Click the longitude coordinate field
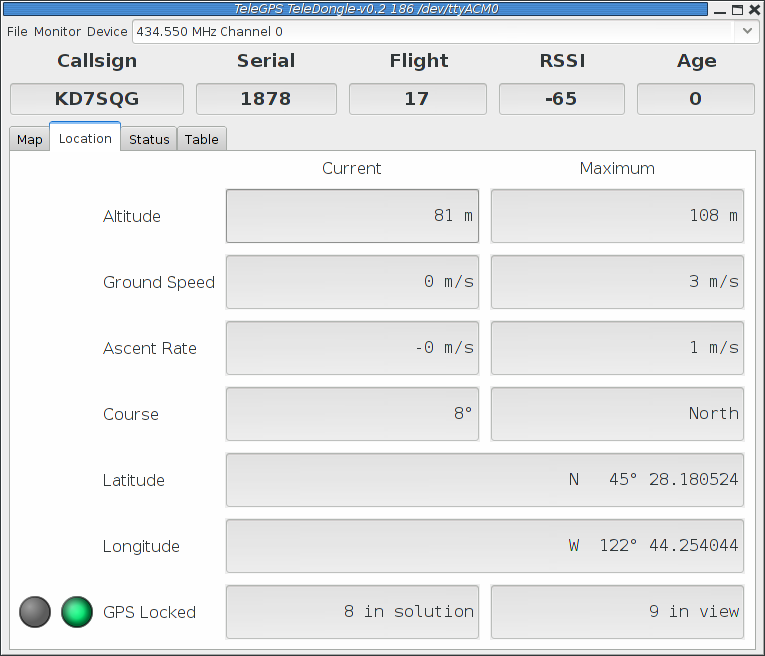Viewport: 765px width, 656px height. point(485,546)
